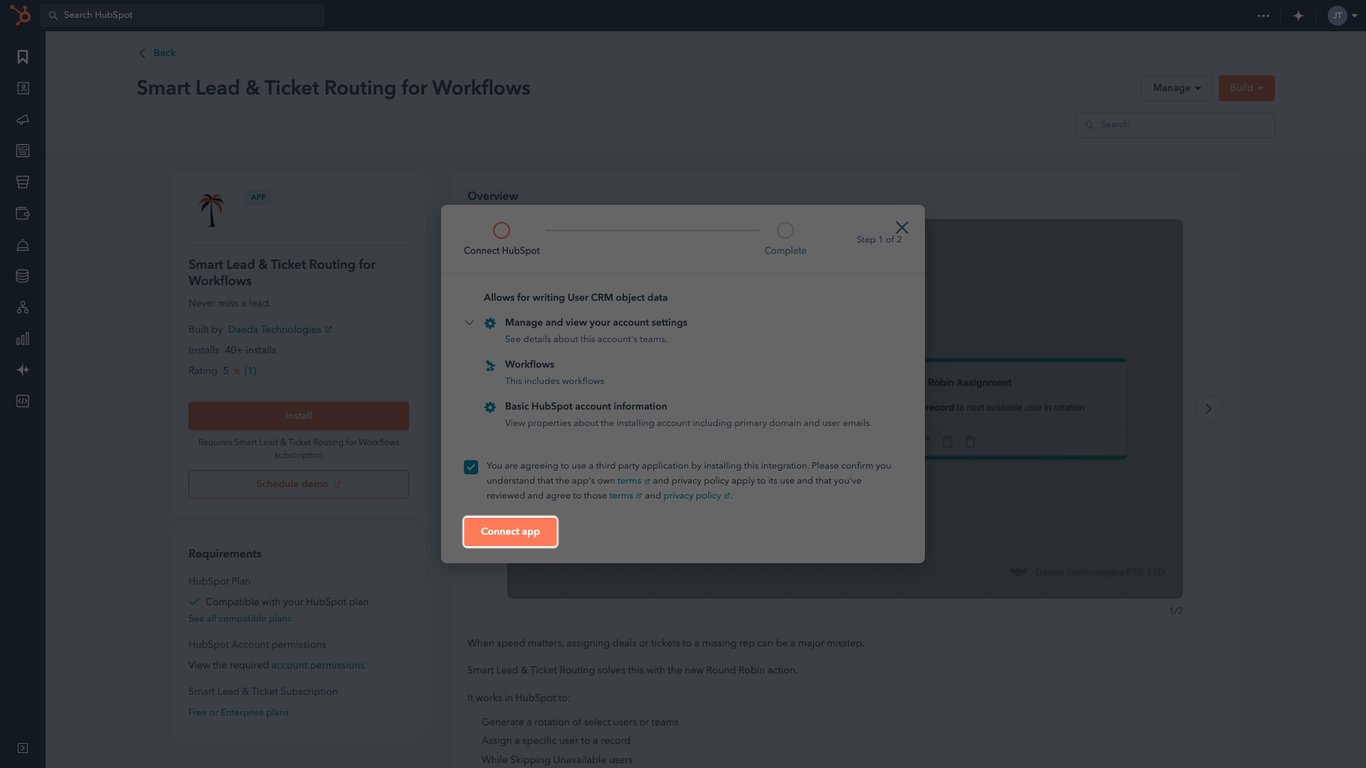1366x768 pixels.
Task: Click the "Step 1 of 2" indicator text
Action: tap(879, 240)
